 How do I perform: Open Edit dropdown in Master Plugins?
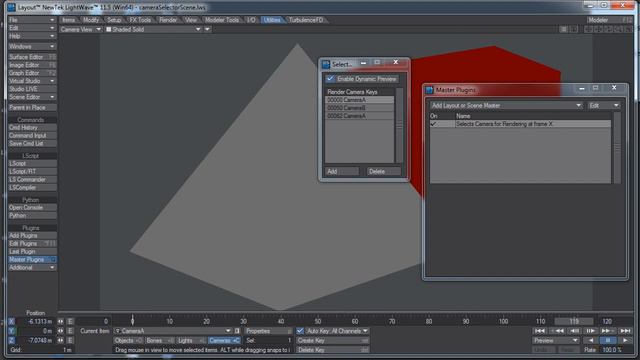[x=604, y=105]
